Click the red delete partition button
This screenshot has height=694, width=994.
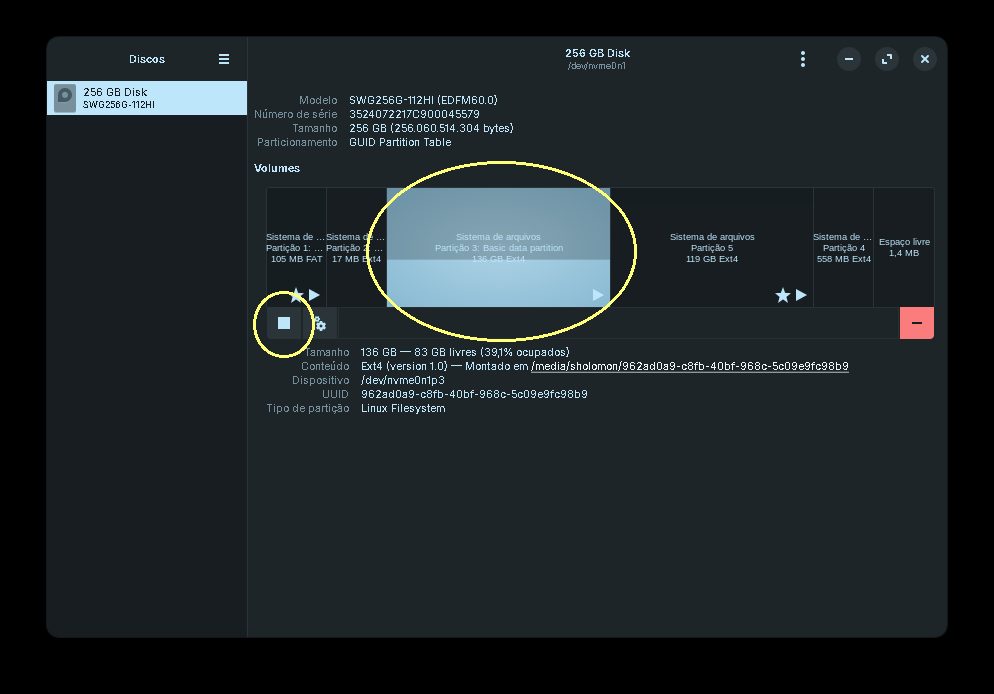(x=916, y=323)
